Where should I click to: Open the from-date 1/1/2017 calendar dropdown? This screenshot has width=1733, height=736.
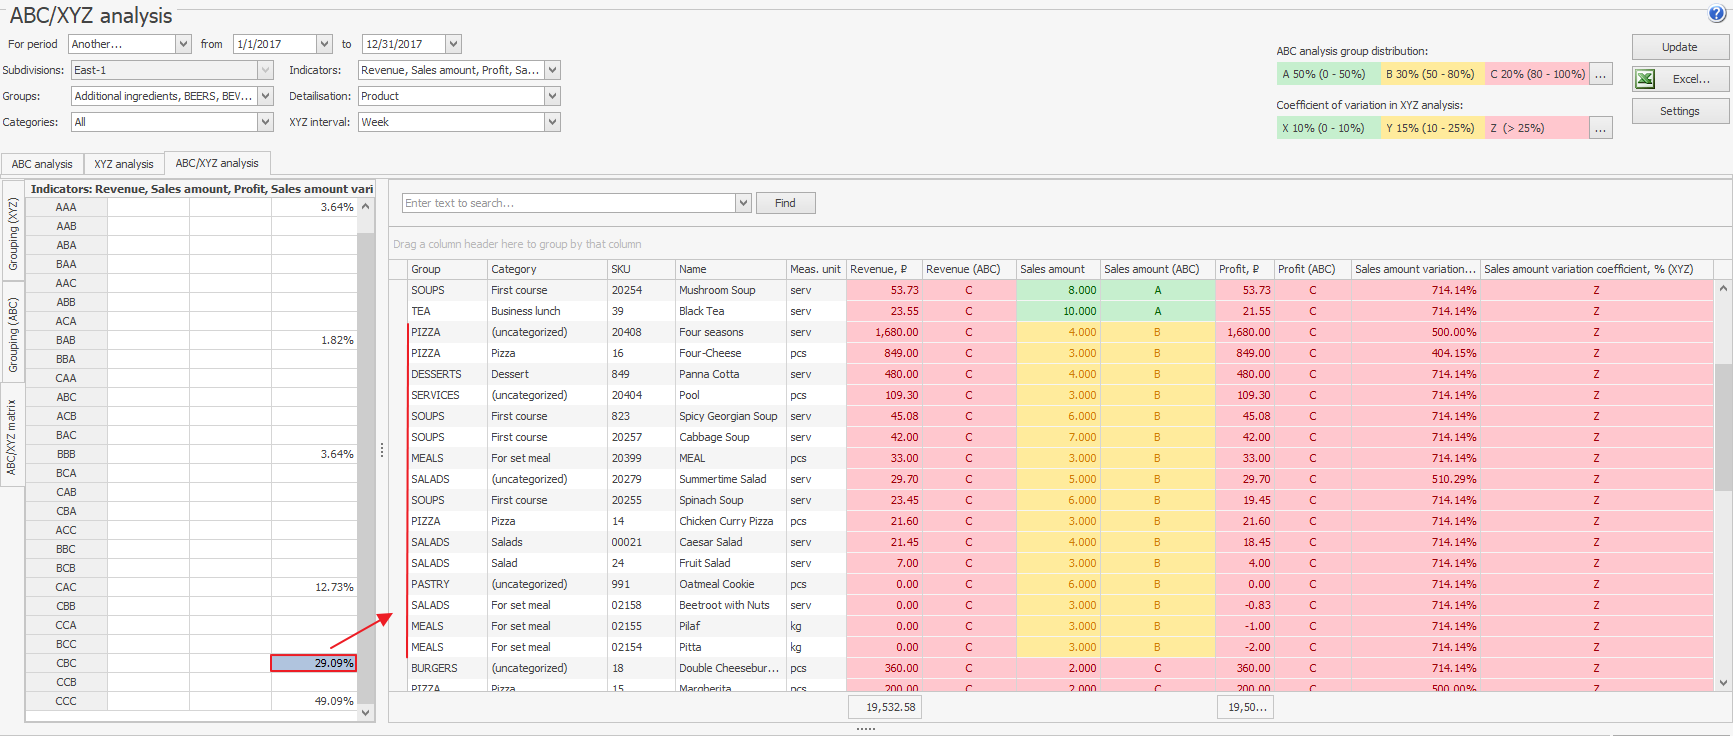coord(324,44)
